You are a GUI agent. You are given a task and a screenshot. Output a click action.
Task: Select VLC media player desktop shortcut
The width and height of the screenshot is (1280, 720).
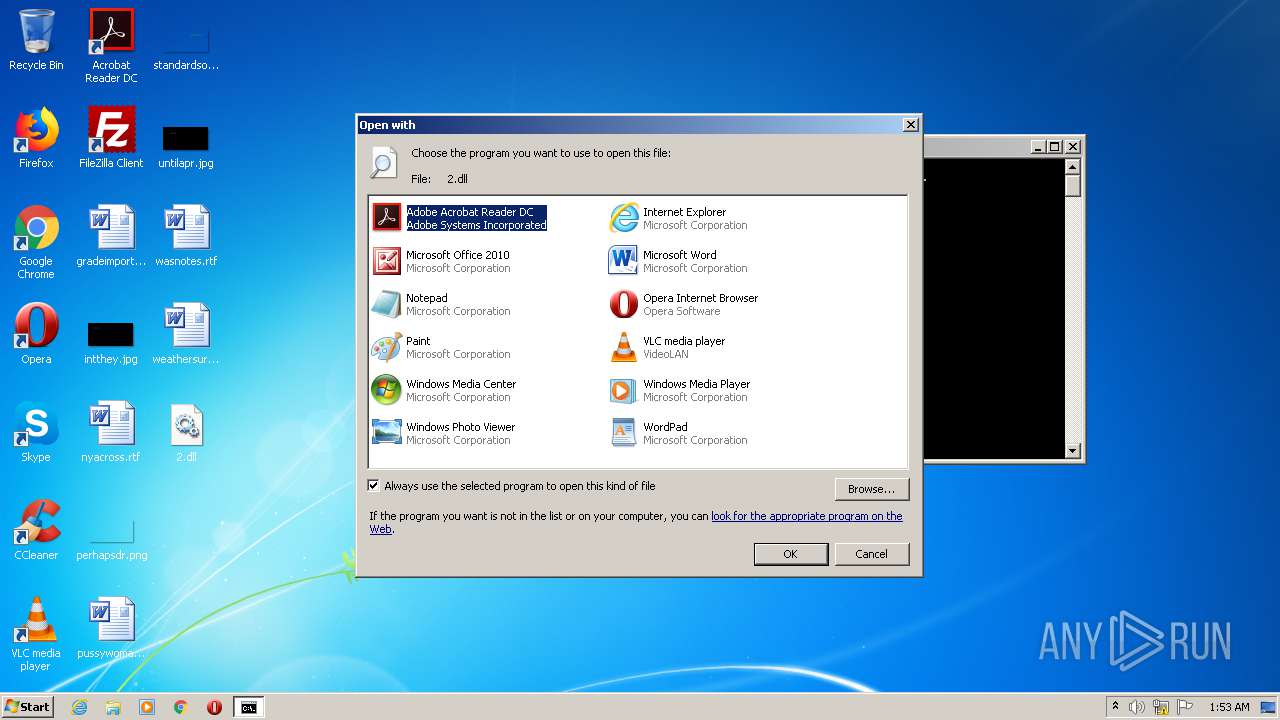(x=36, y=634)
